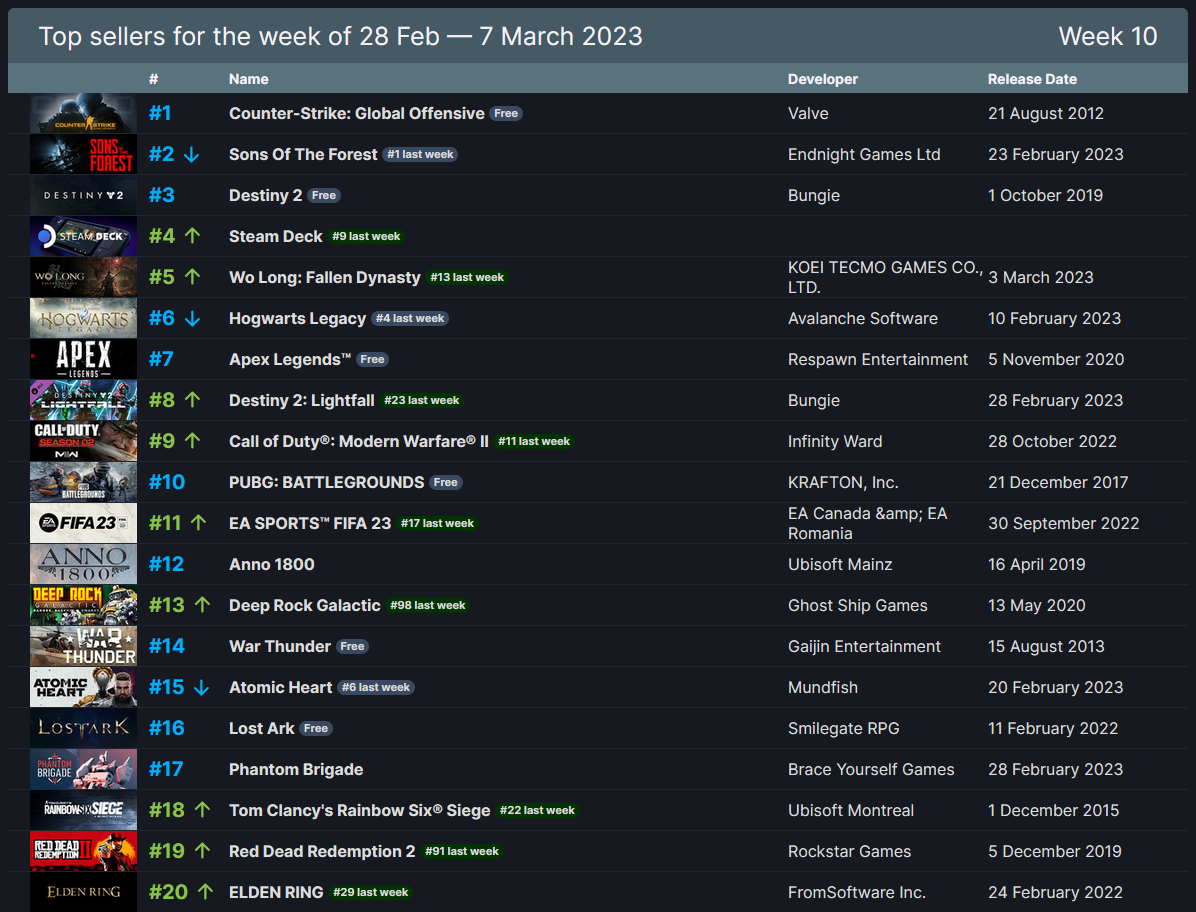Click the down arrow beside rank #2

click(x=191, y=155)
